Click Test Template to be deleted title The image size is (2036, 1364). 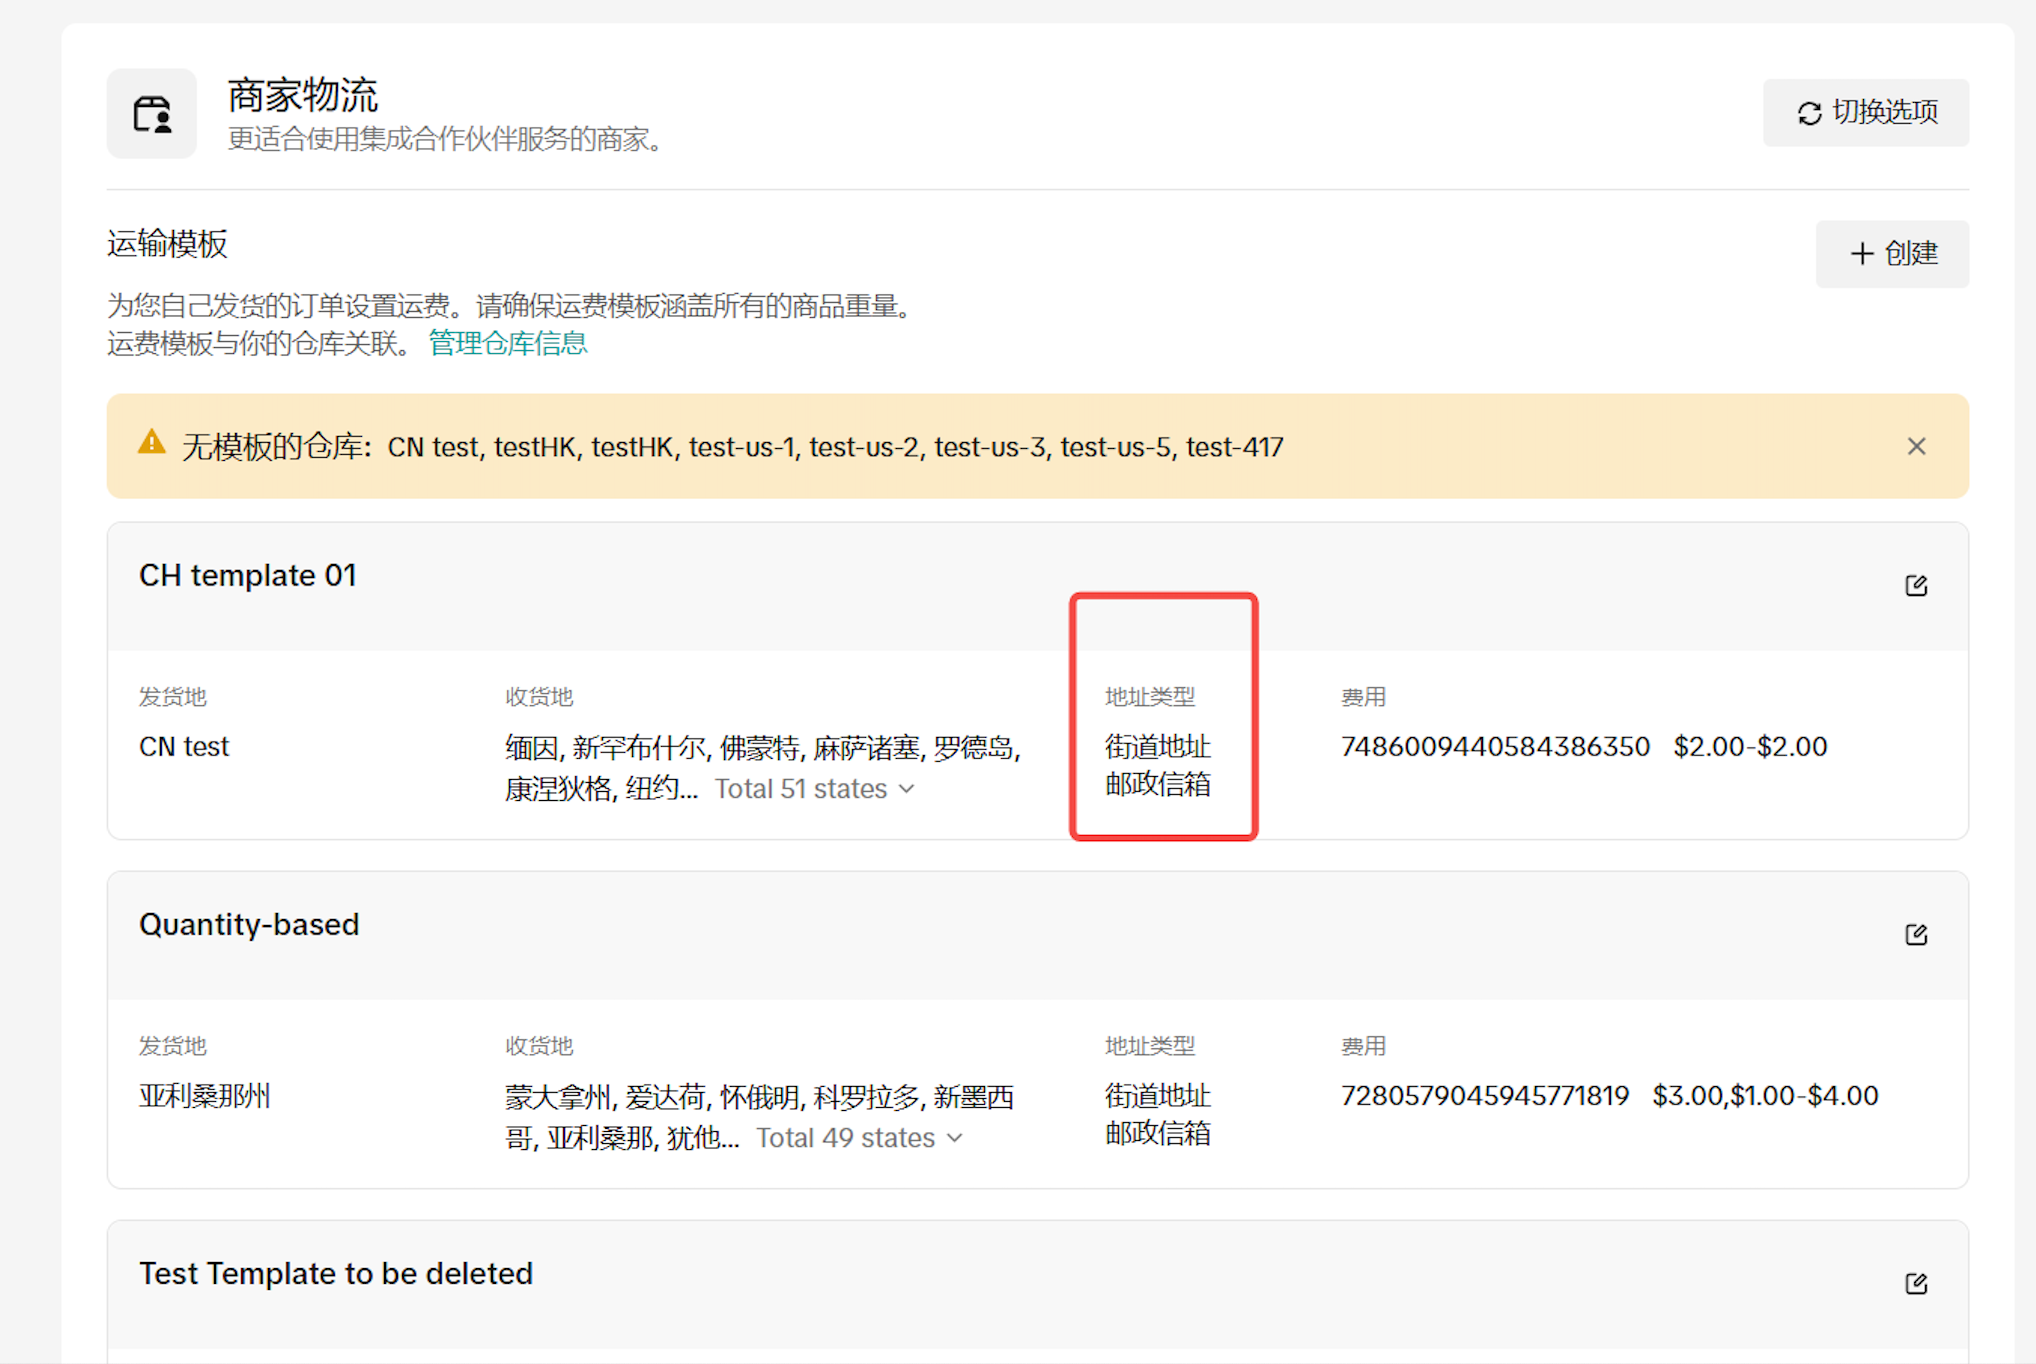point(335,1273)
